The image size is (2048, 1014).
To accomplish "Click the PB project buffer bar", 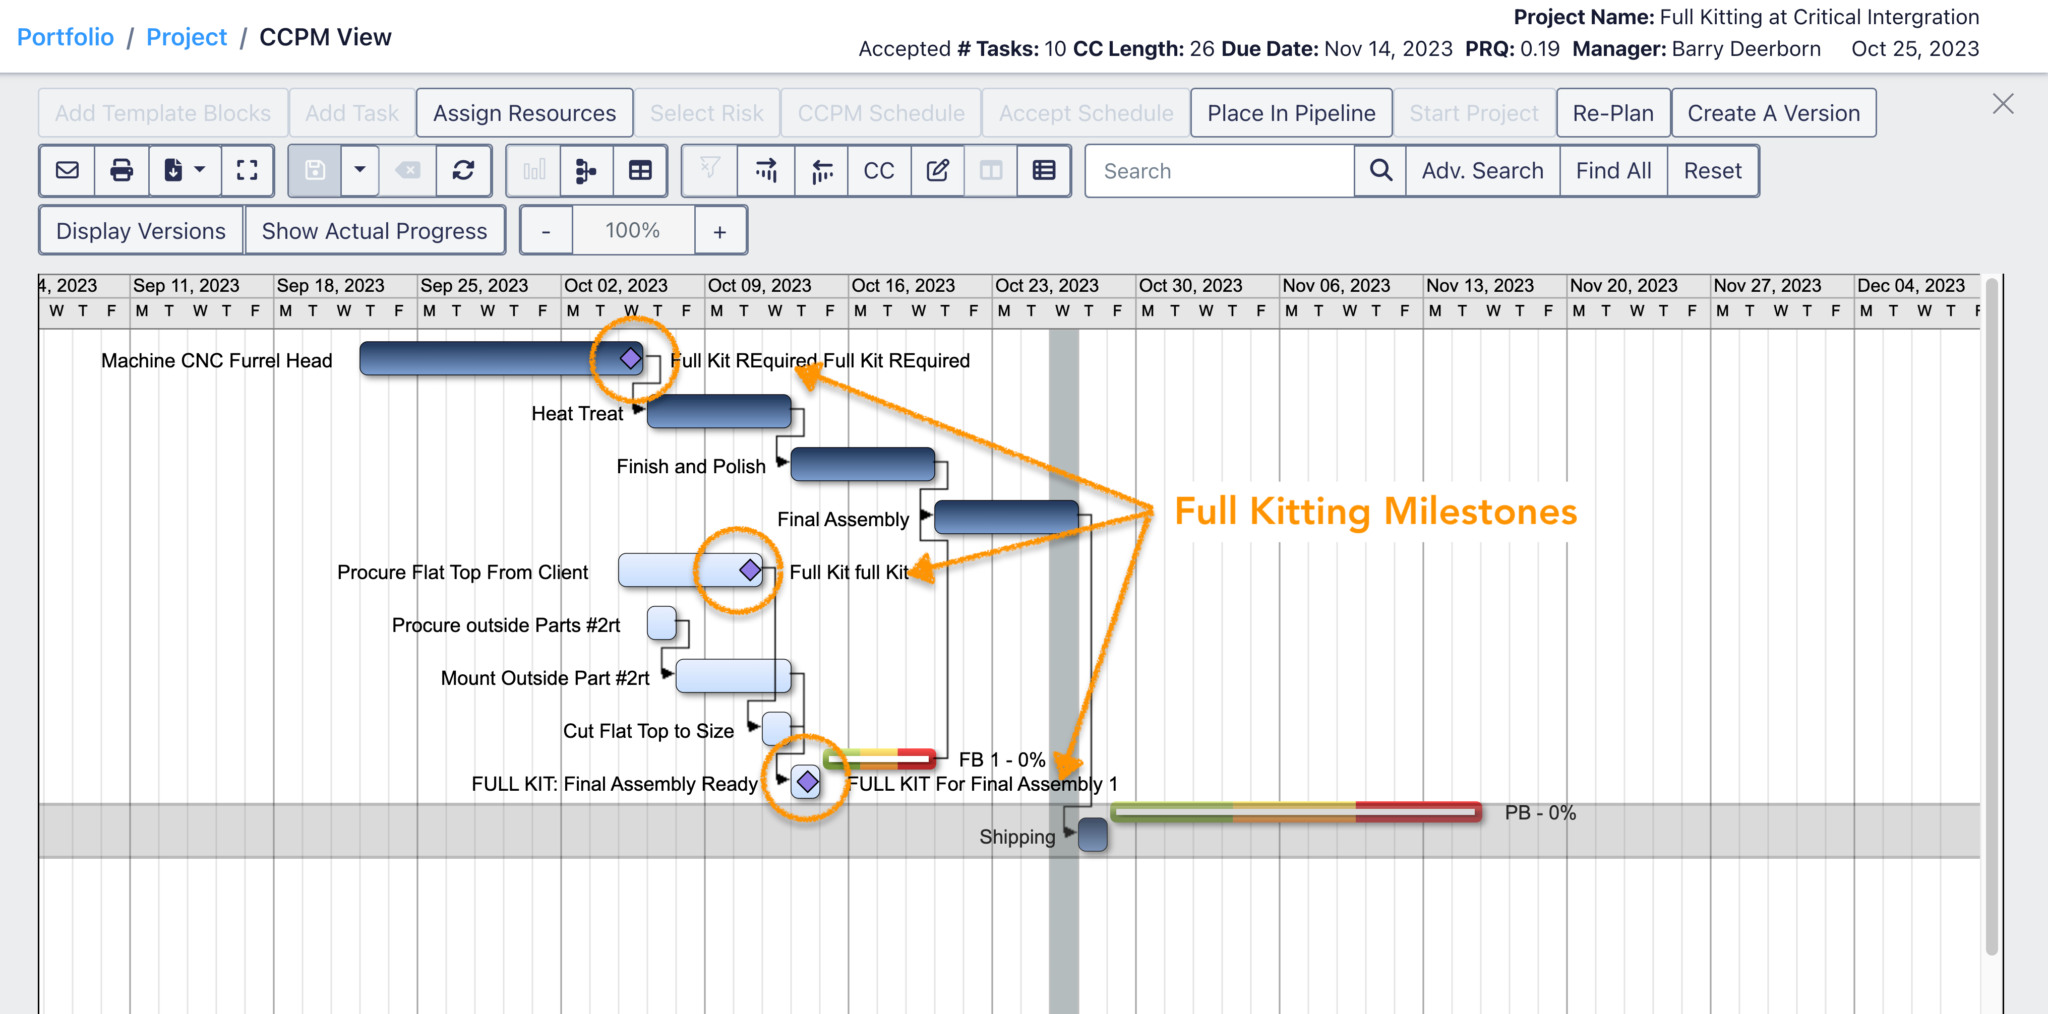I will coord(1295,812).
